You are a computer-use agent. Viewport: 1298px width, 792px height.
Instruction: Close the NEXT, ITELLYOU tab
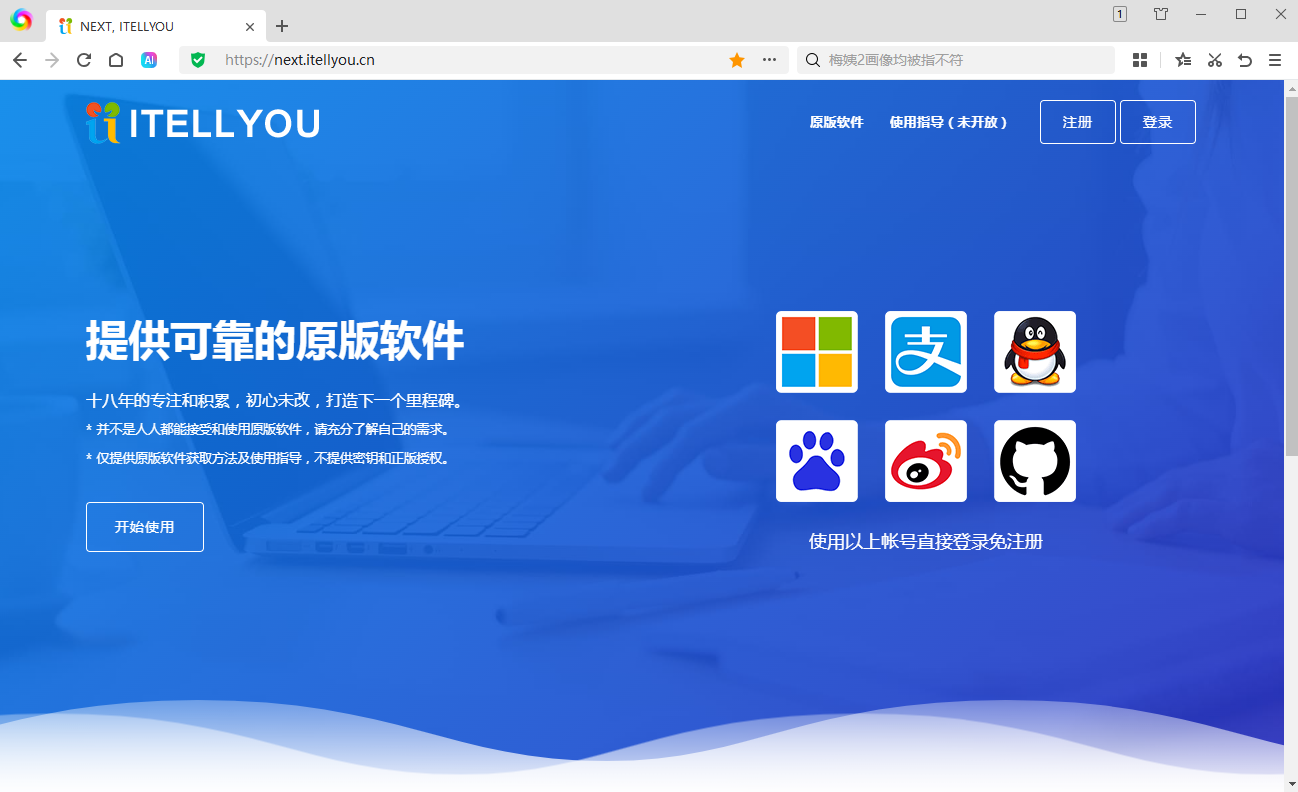coord(250,27)
